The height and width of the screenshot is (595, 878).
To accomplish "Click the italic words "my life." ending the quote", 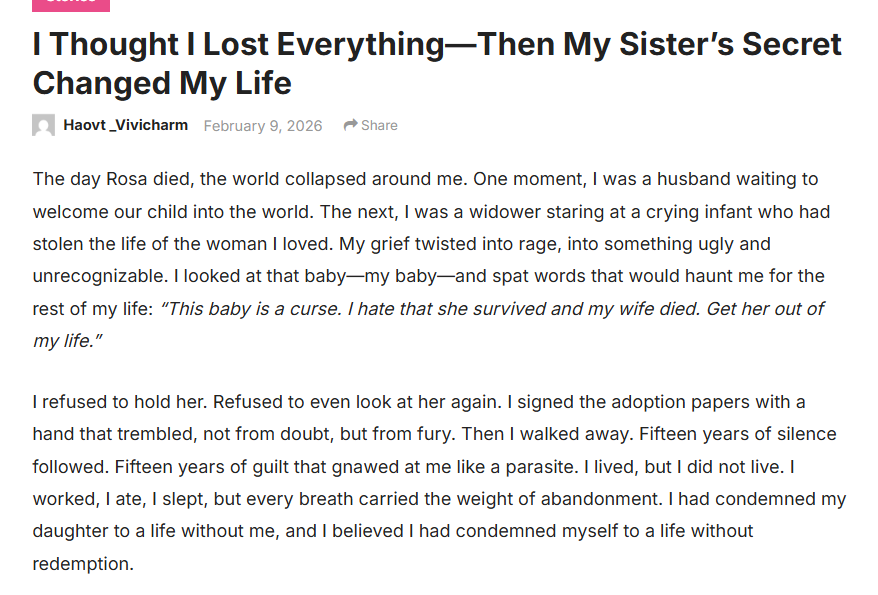I will pos(68,340).
